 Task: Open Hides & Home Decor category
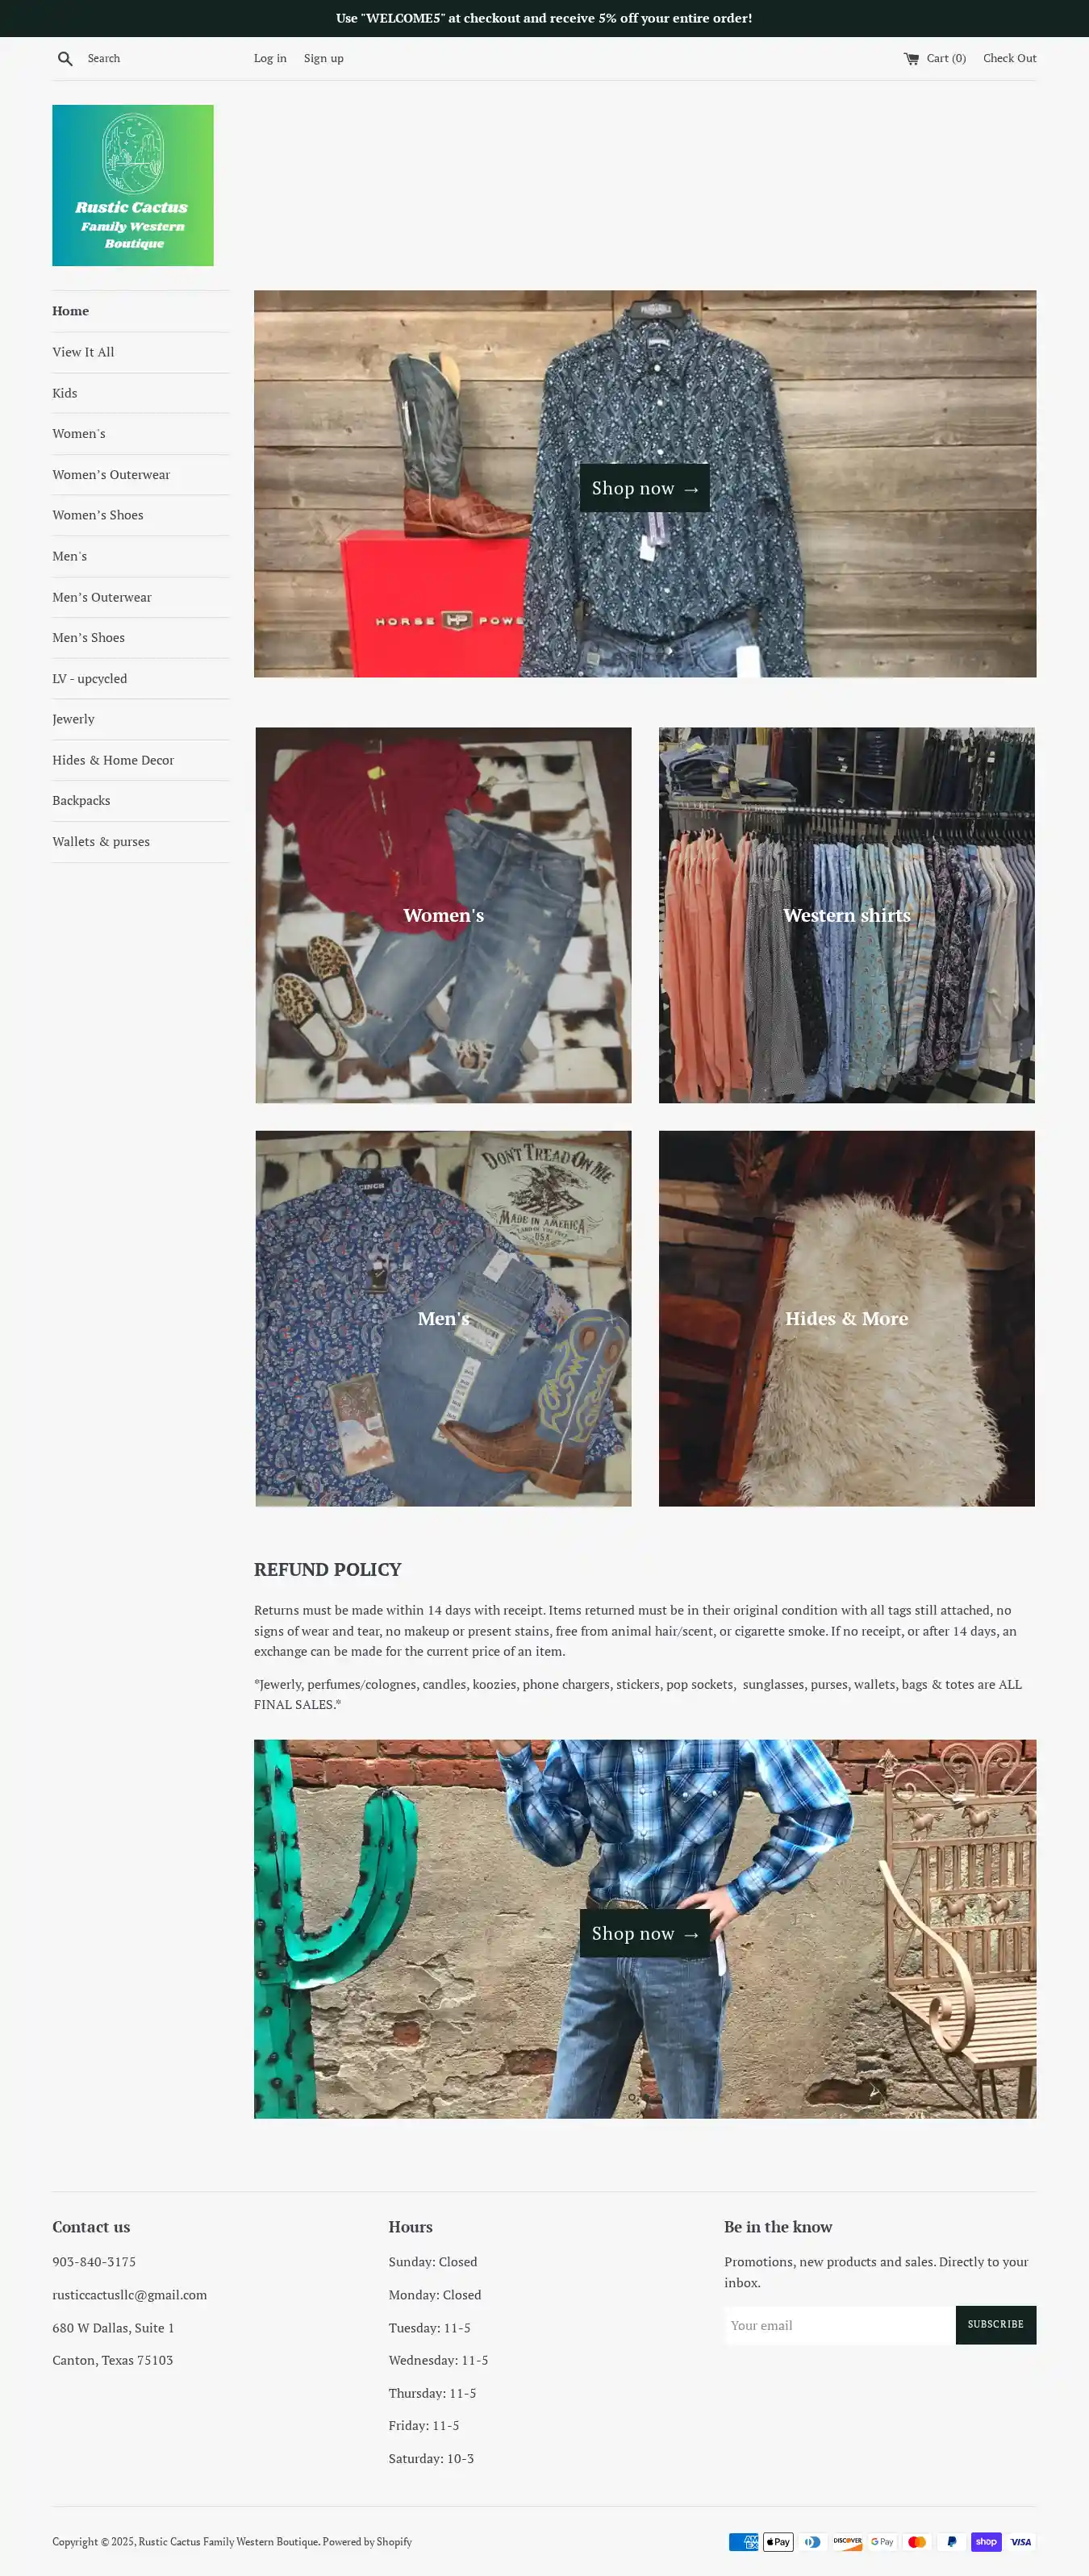click(x=113, y=760)
